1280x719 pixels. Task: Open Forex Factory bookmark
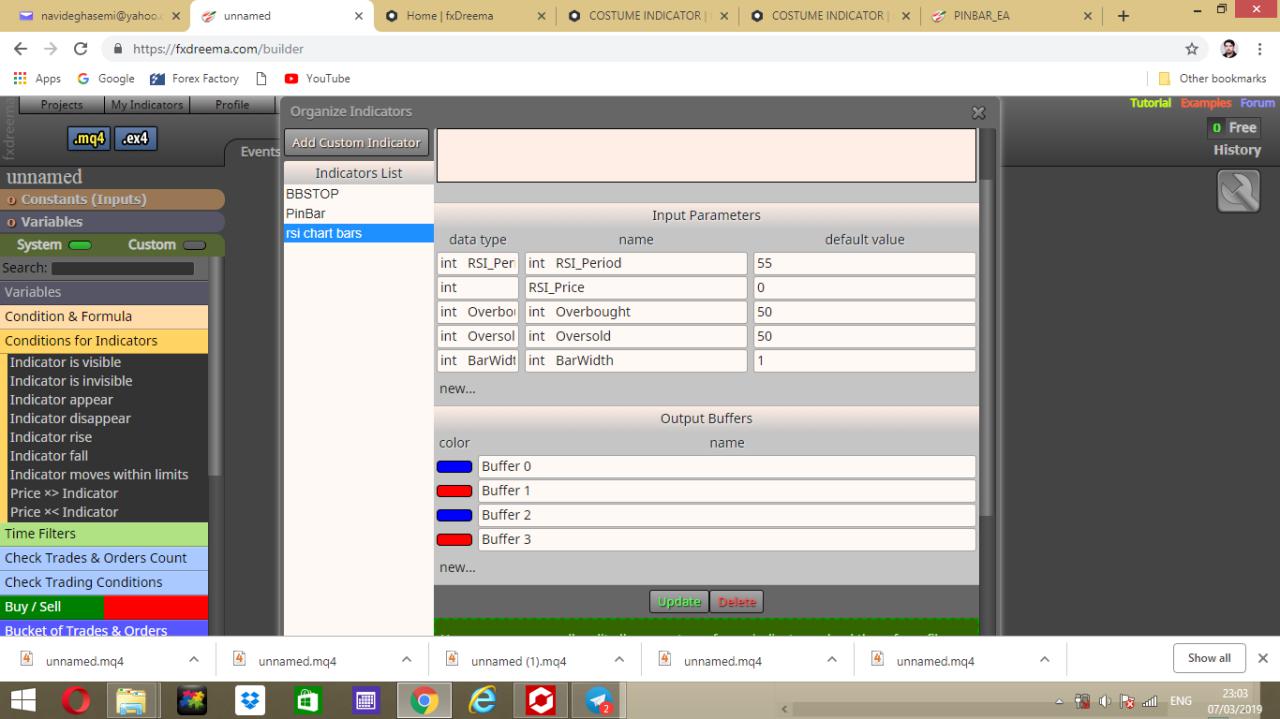click(194, 79)
